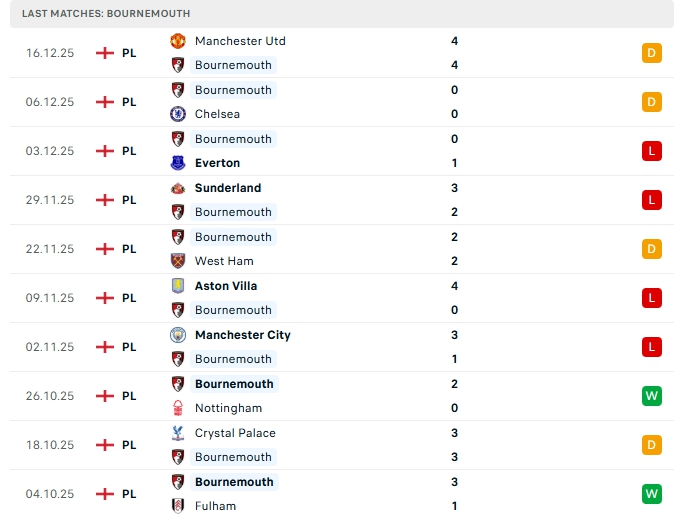Click the Sunderland club crest icon
683x517 pixels.
click(x=178, y=188)
